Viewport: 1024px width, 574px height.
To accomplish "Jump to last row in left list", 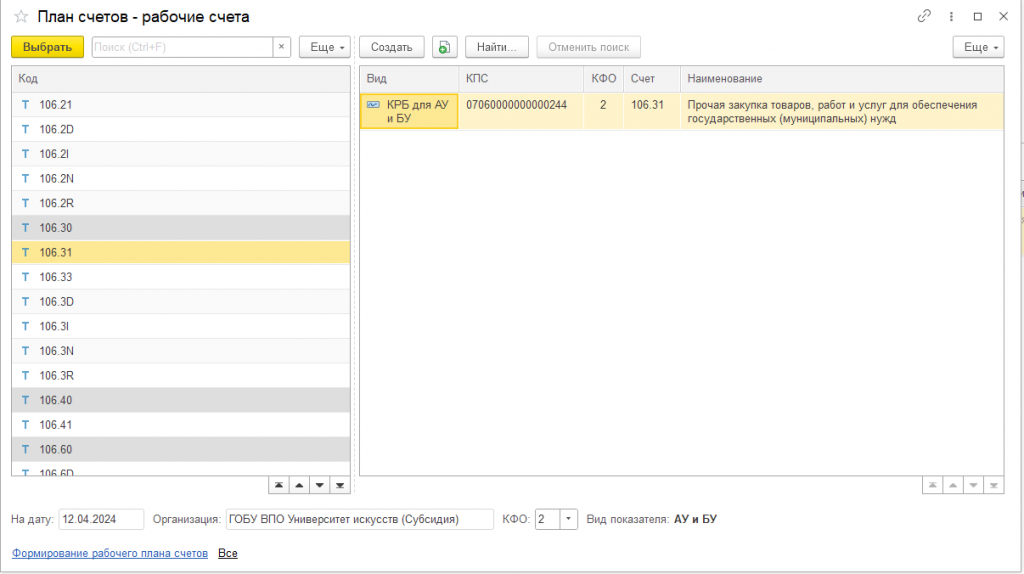I will click(x=340, y=485).
